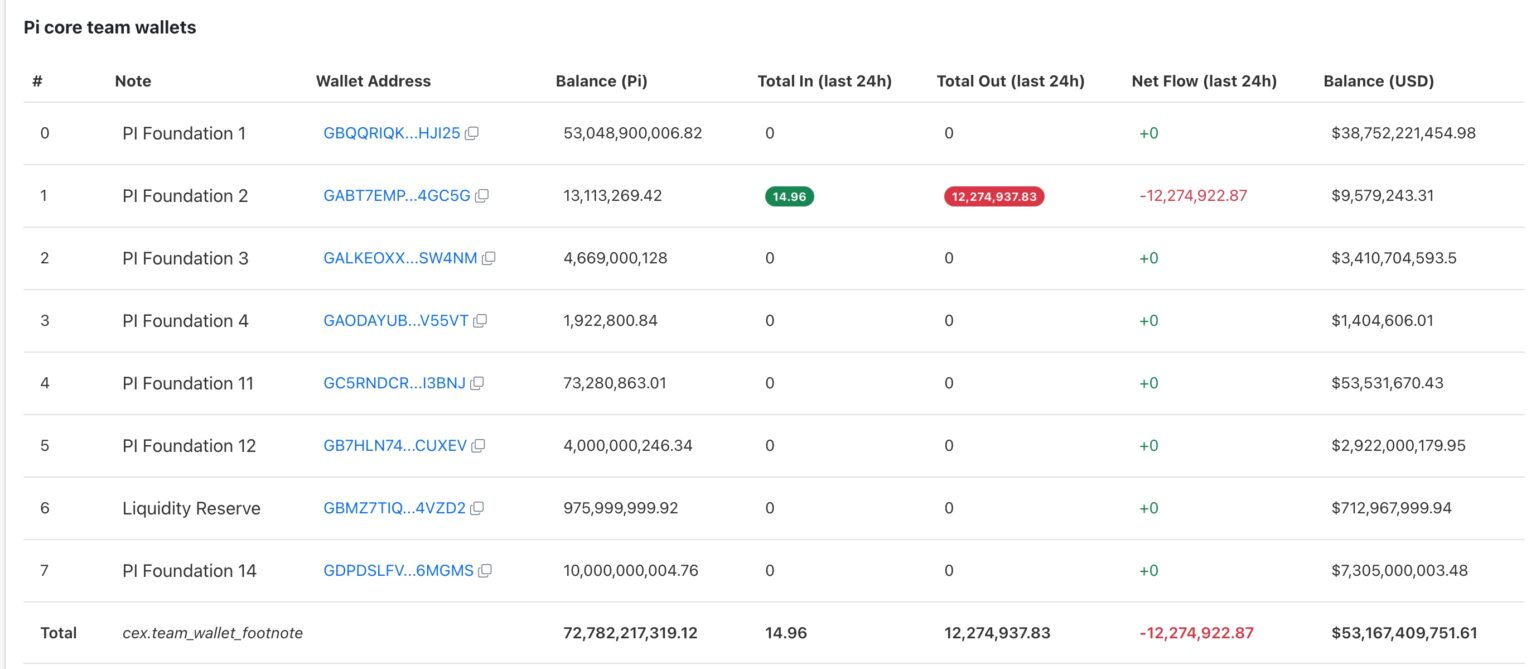Copy PI Foundation 1 wallet address icon

pos(472,133)
